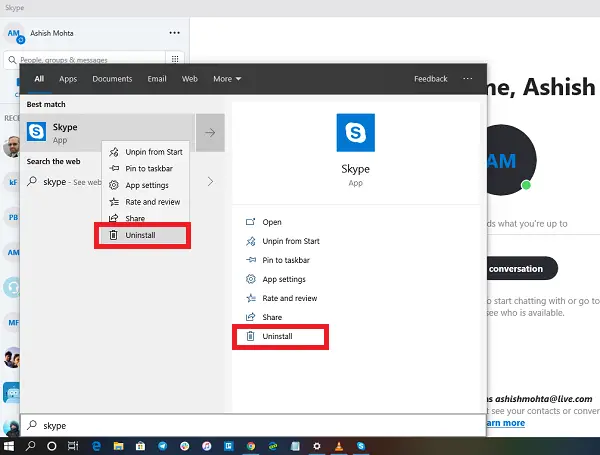This screenshot has height=455, width=600.
Task: Click Pin to taskbar pin icon in context menu
Action: [x=114, y=168]
